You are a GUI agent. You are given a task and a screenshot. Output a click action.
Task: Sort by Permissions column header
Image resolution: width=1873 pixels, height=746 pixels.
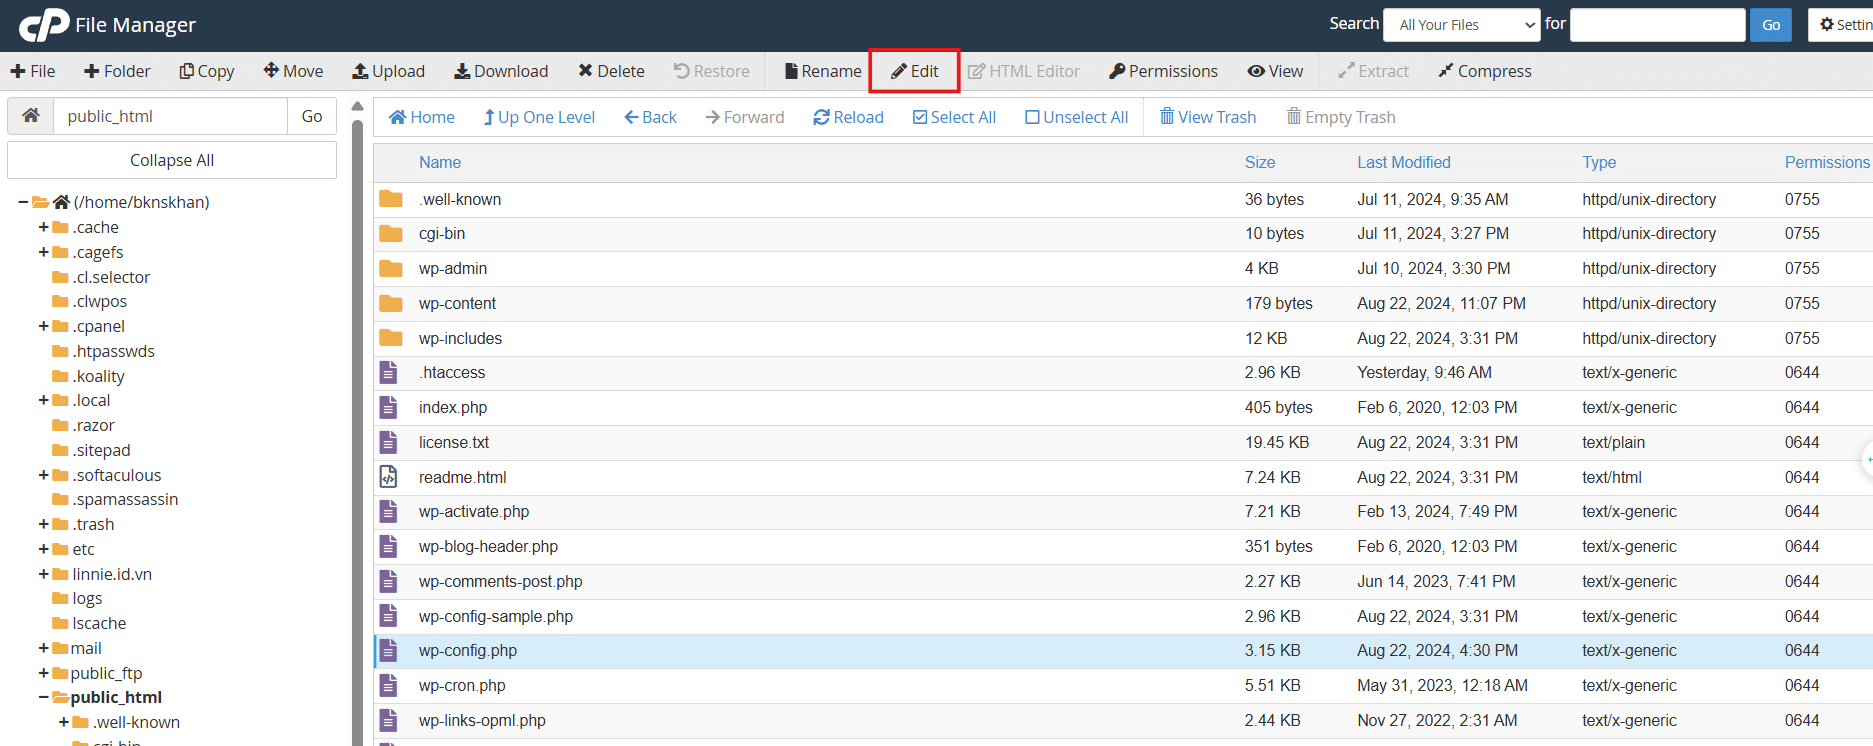pyautogui.click(x=1827, y=162)
